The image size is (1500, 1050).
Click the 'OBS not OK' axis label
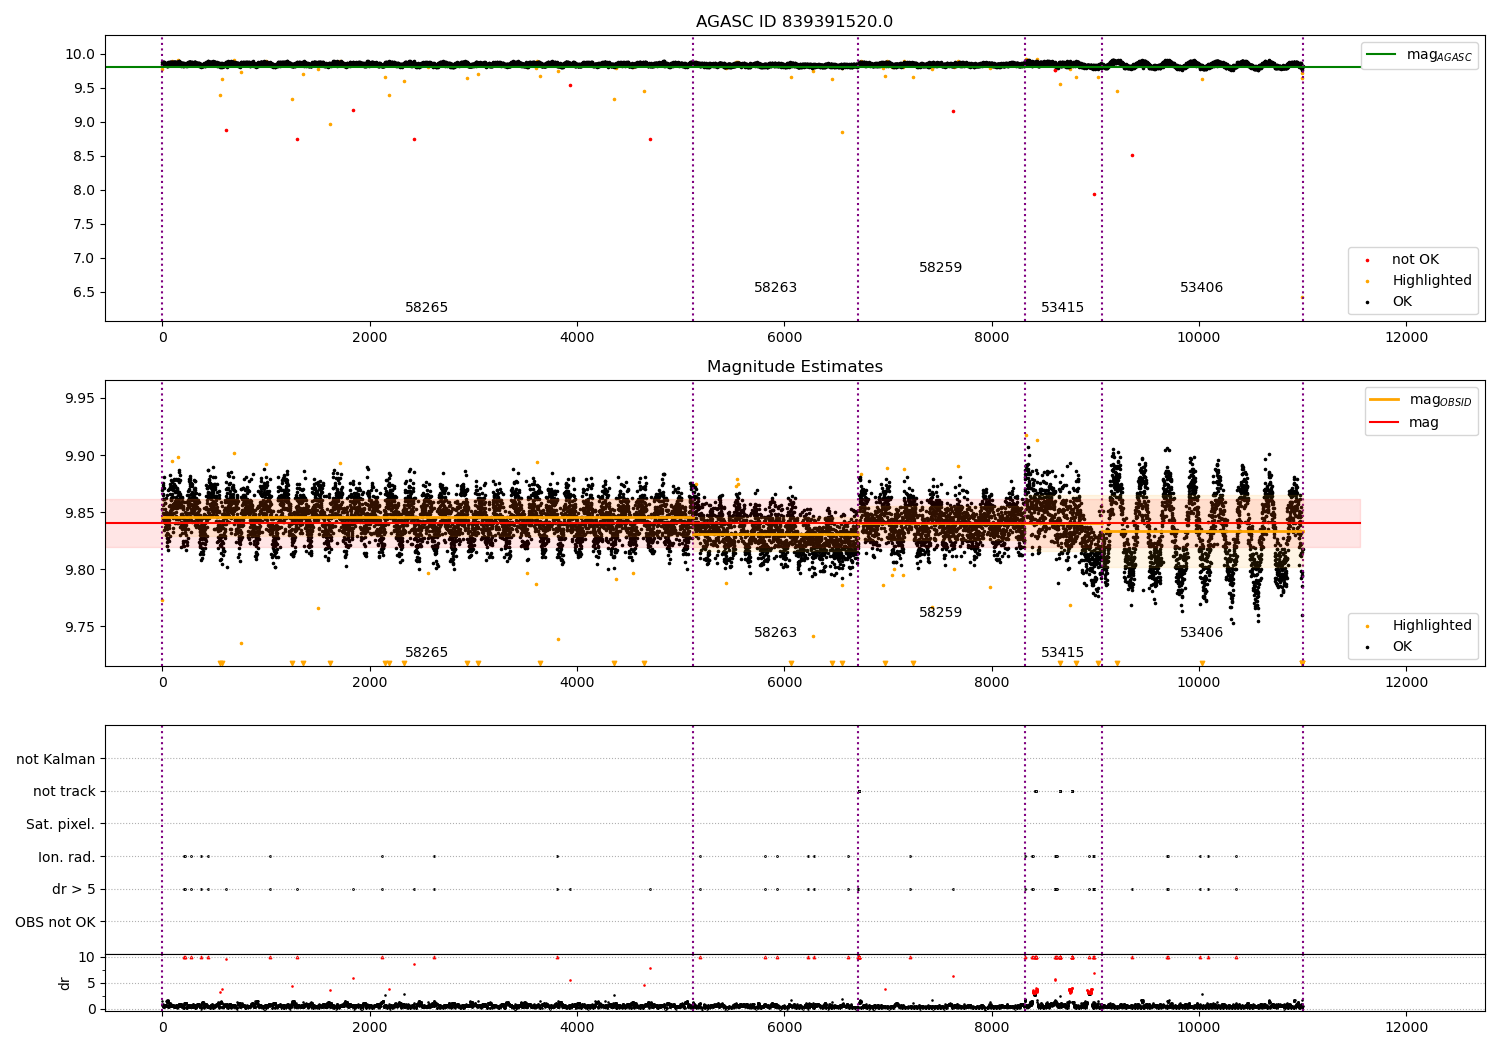pyautogui.click(x=55, y=922)
